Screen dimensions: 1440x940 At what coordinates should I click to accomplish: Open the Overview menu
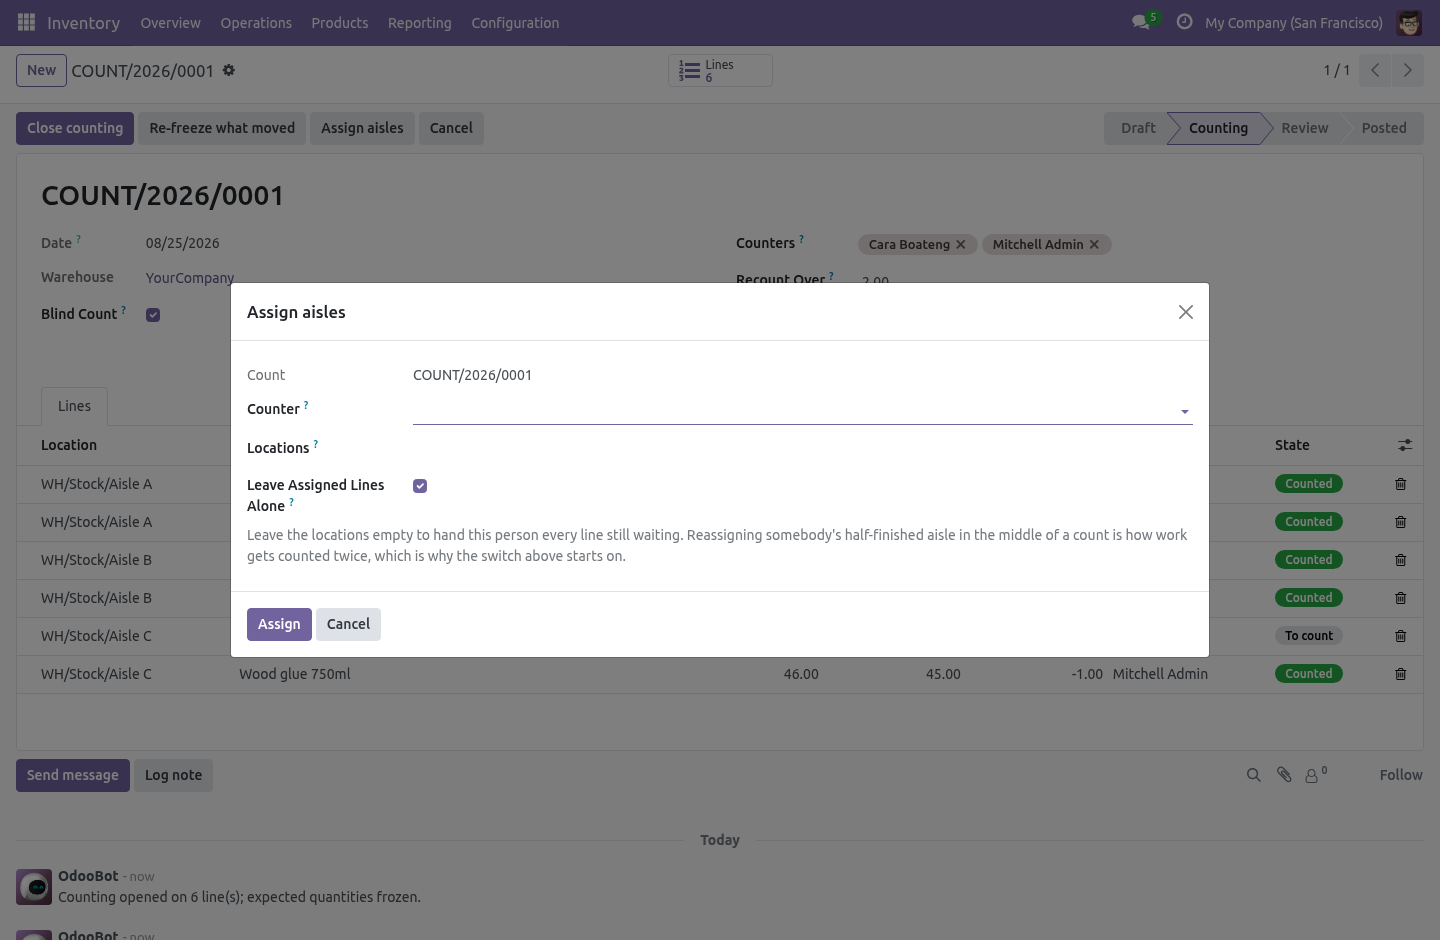170,23
